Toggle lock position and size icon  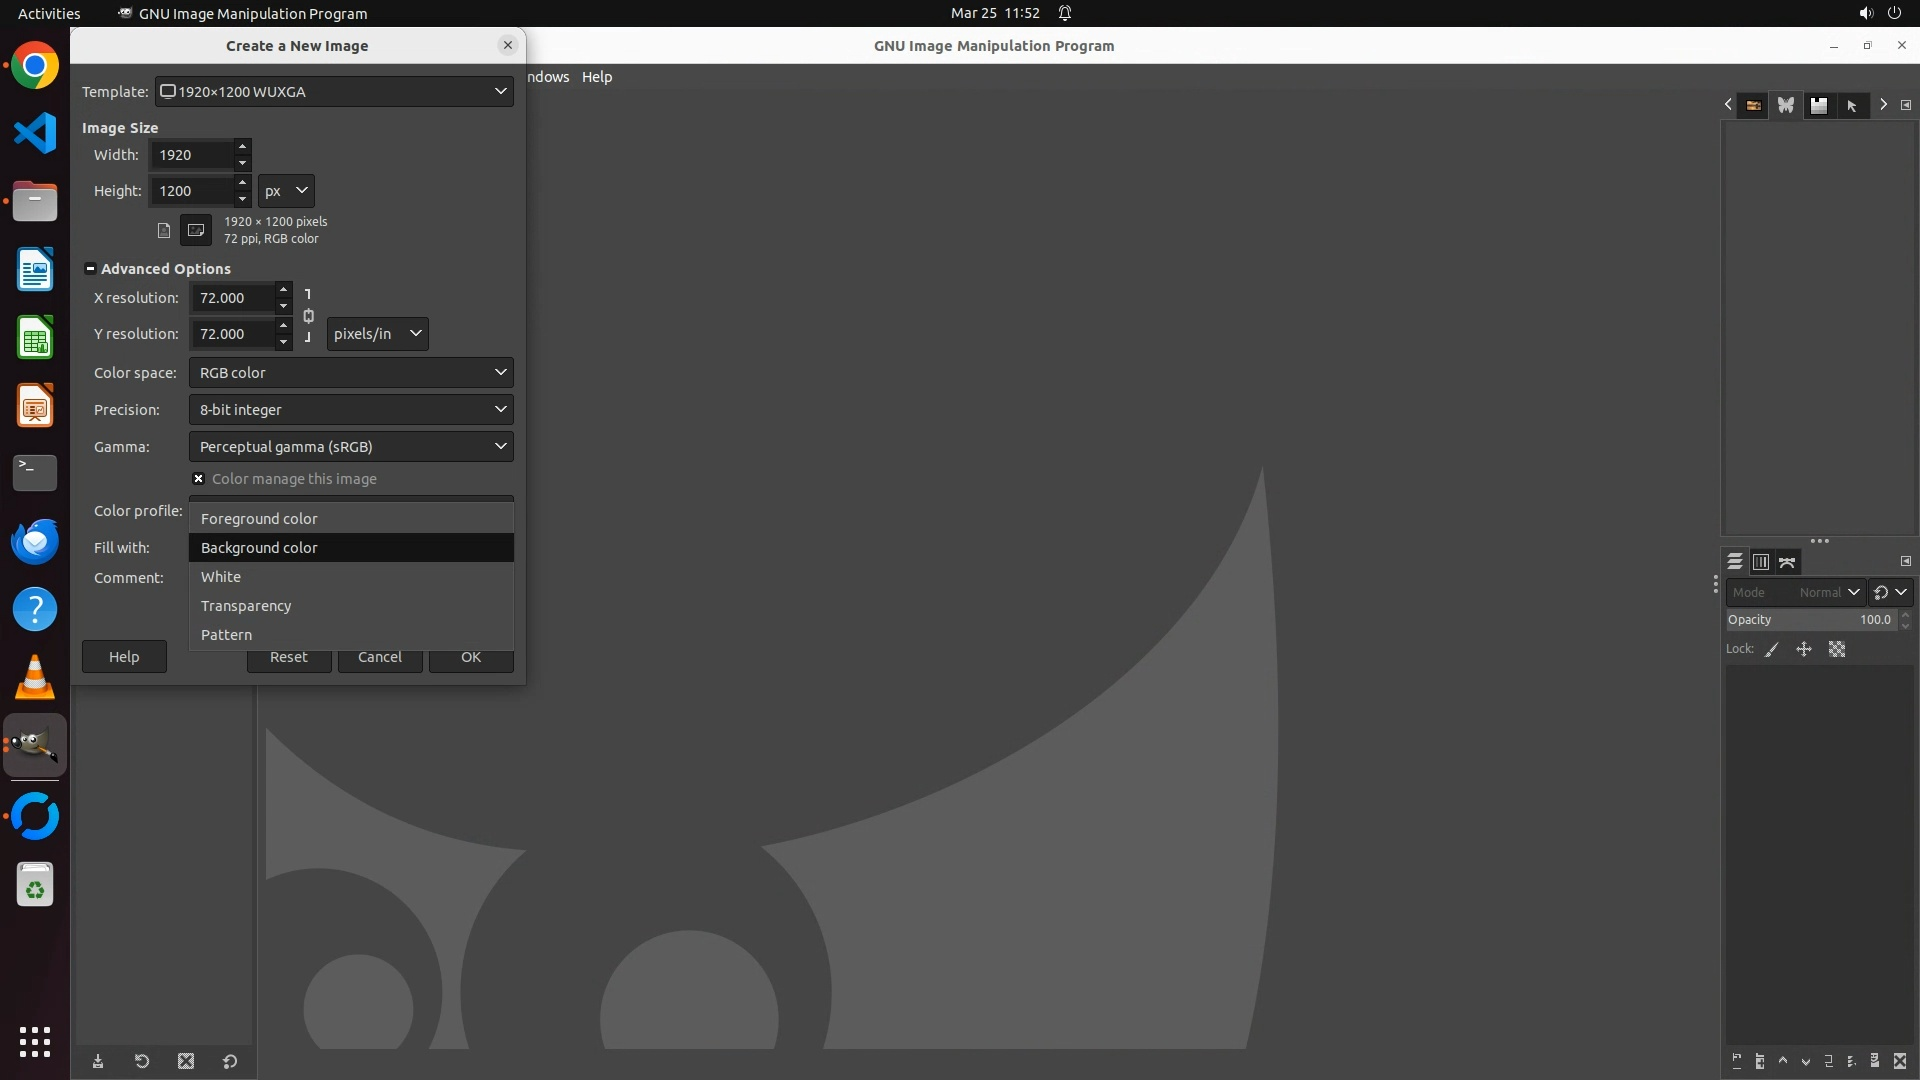pyautogui.click(x=1804, y=649)
